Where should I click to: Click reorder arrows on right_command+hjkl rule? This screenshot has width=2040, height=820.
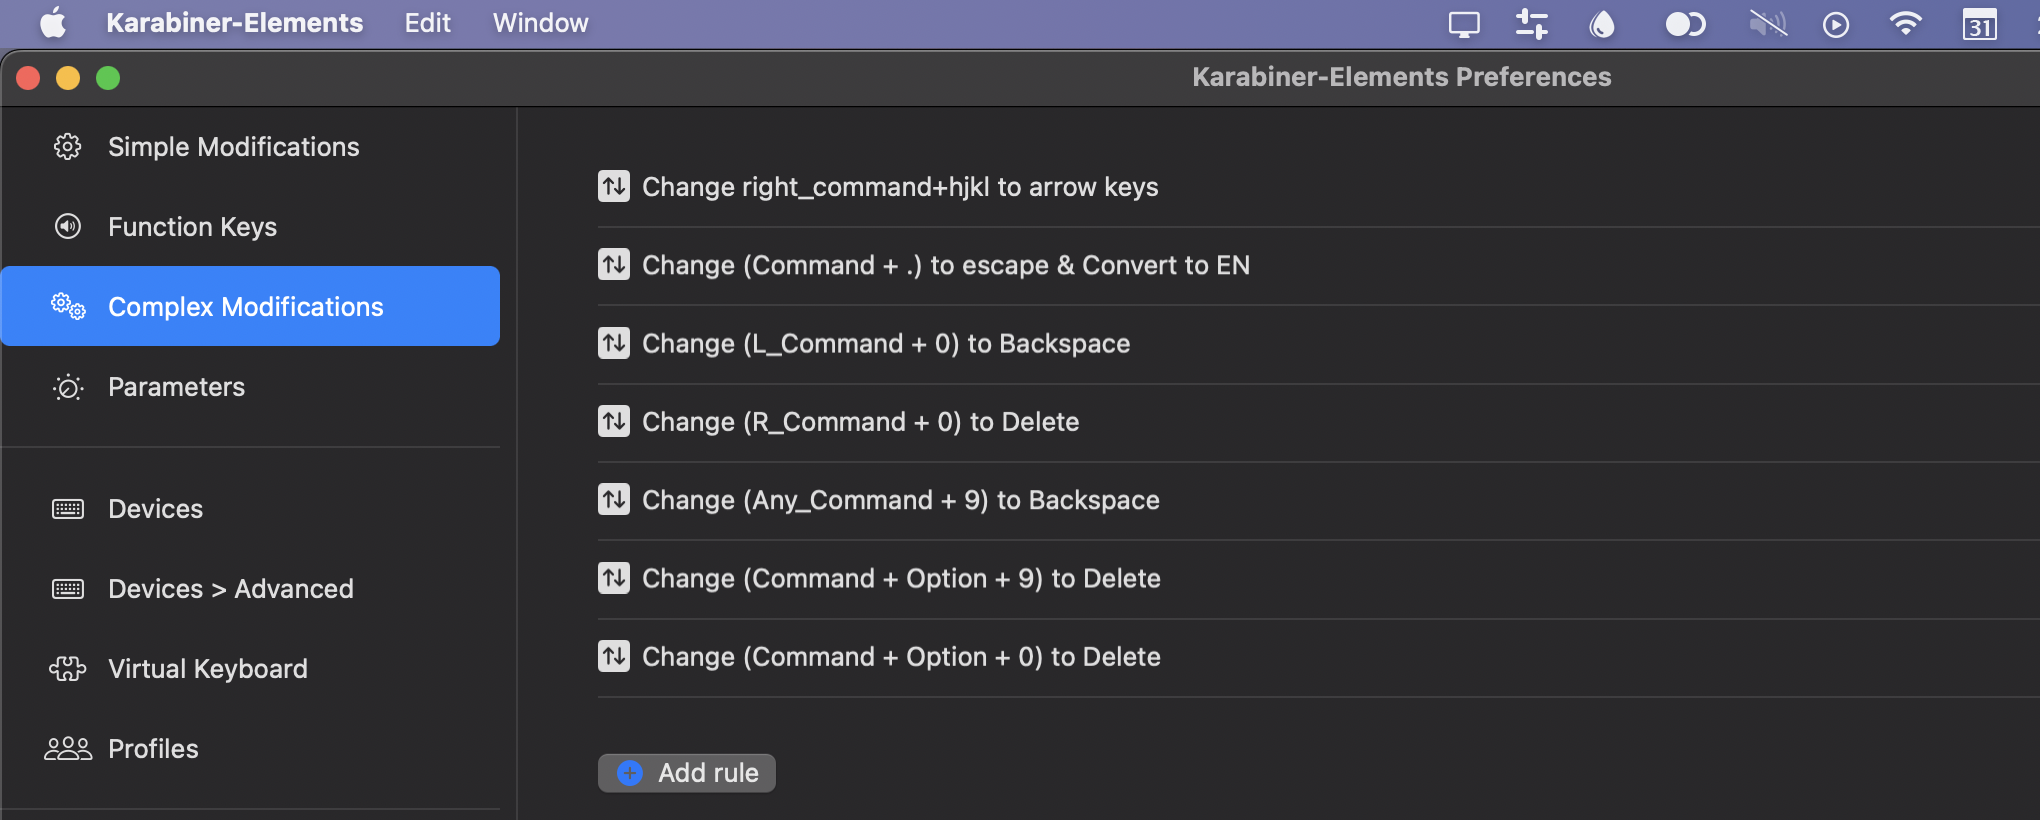pyautogui.click(x=613, y=186)
